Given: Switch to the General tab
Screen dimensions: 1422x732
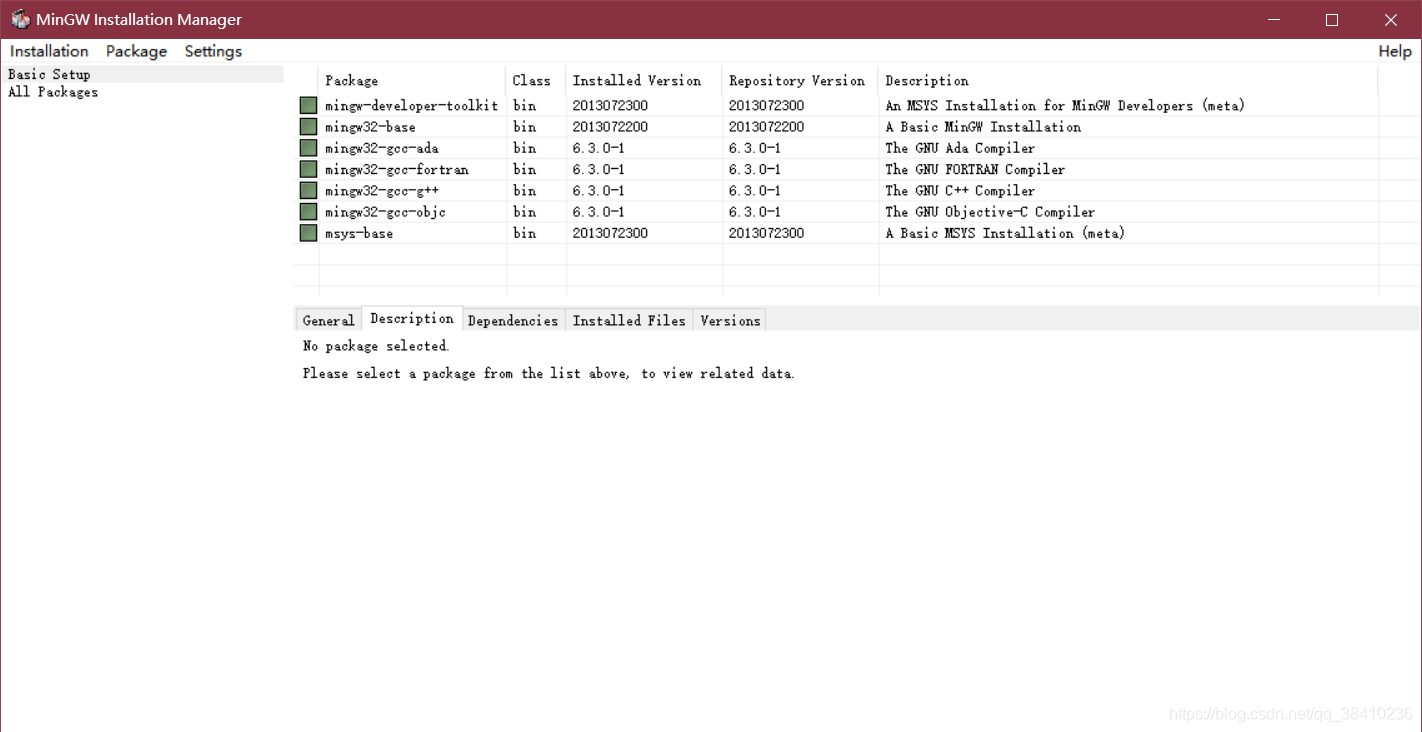Looking at the screenshot, I should 328,320.
